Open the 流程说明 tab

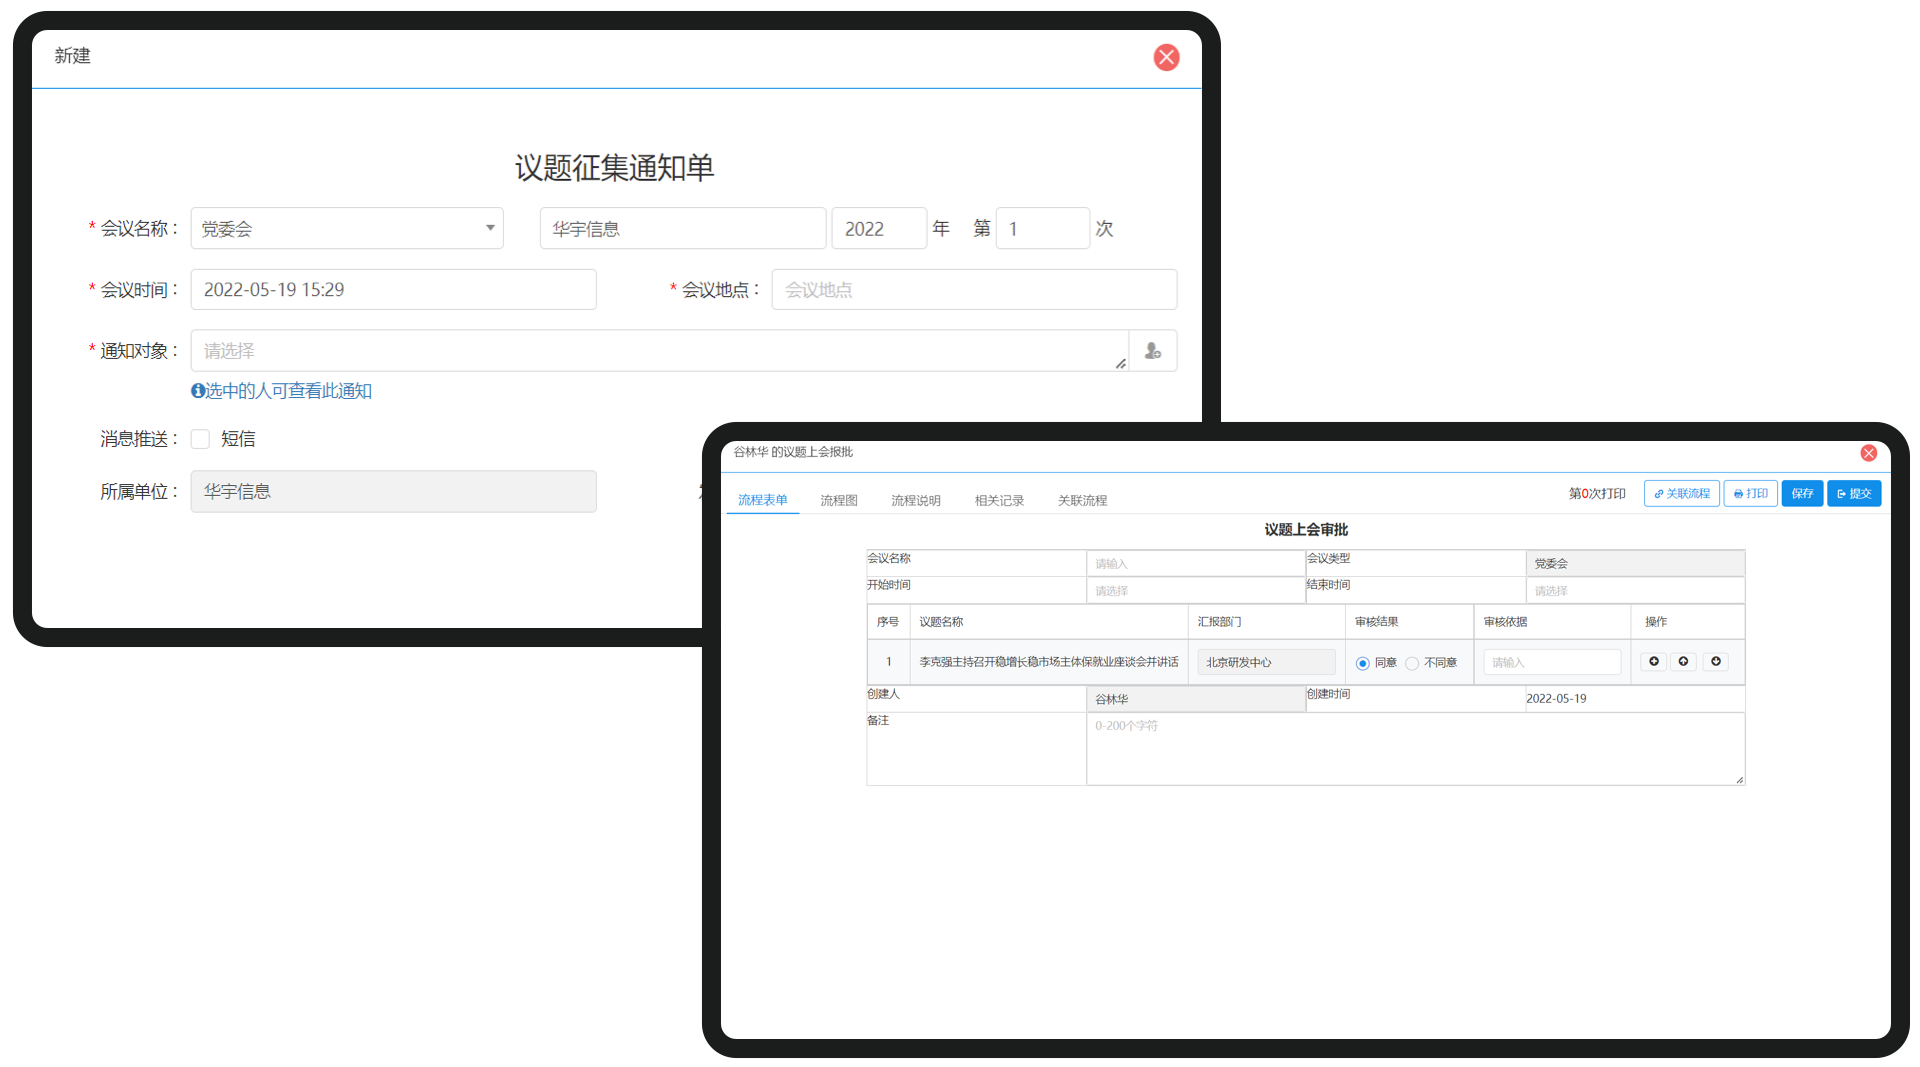916,500
